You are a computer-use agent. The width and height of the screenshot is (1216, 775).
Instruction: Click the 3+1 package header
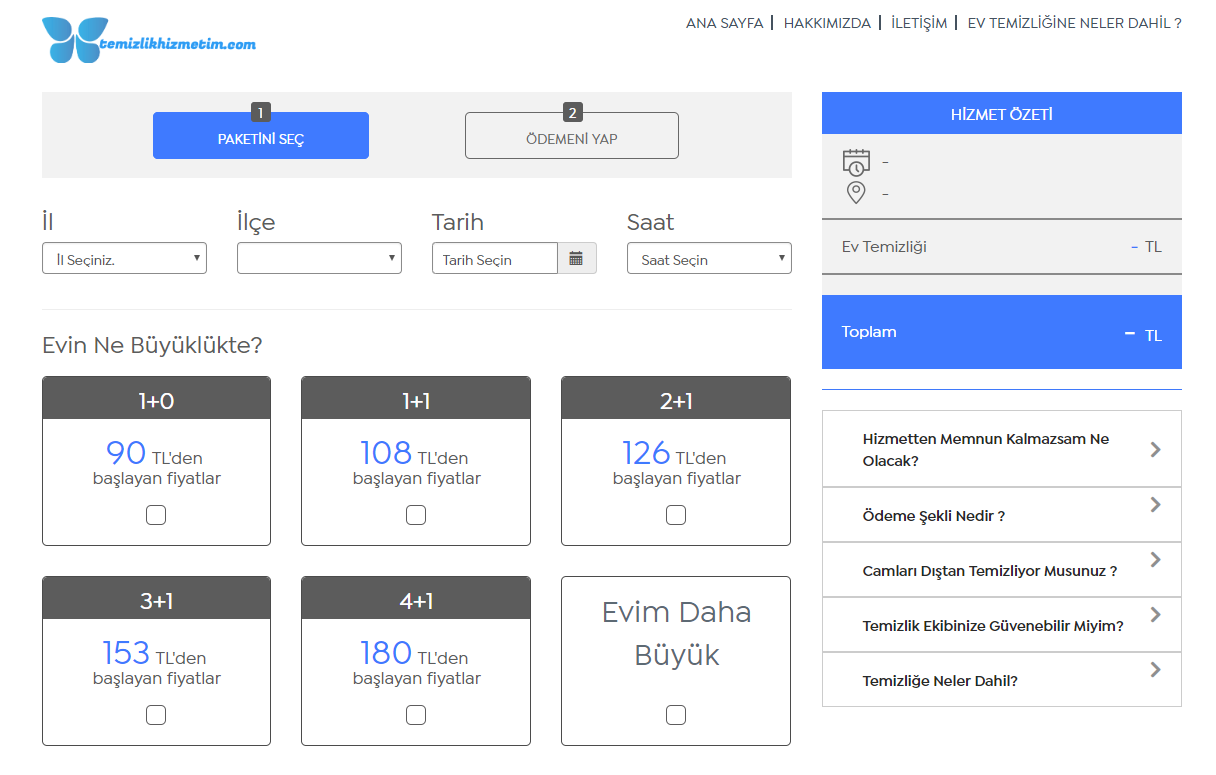tap(156, 599)
